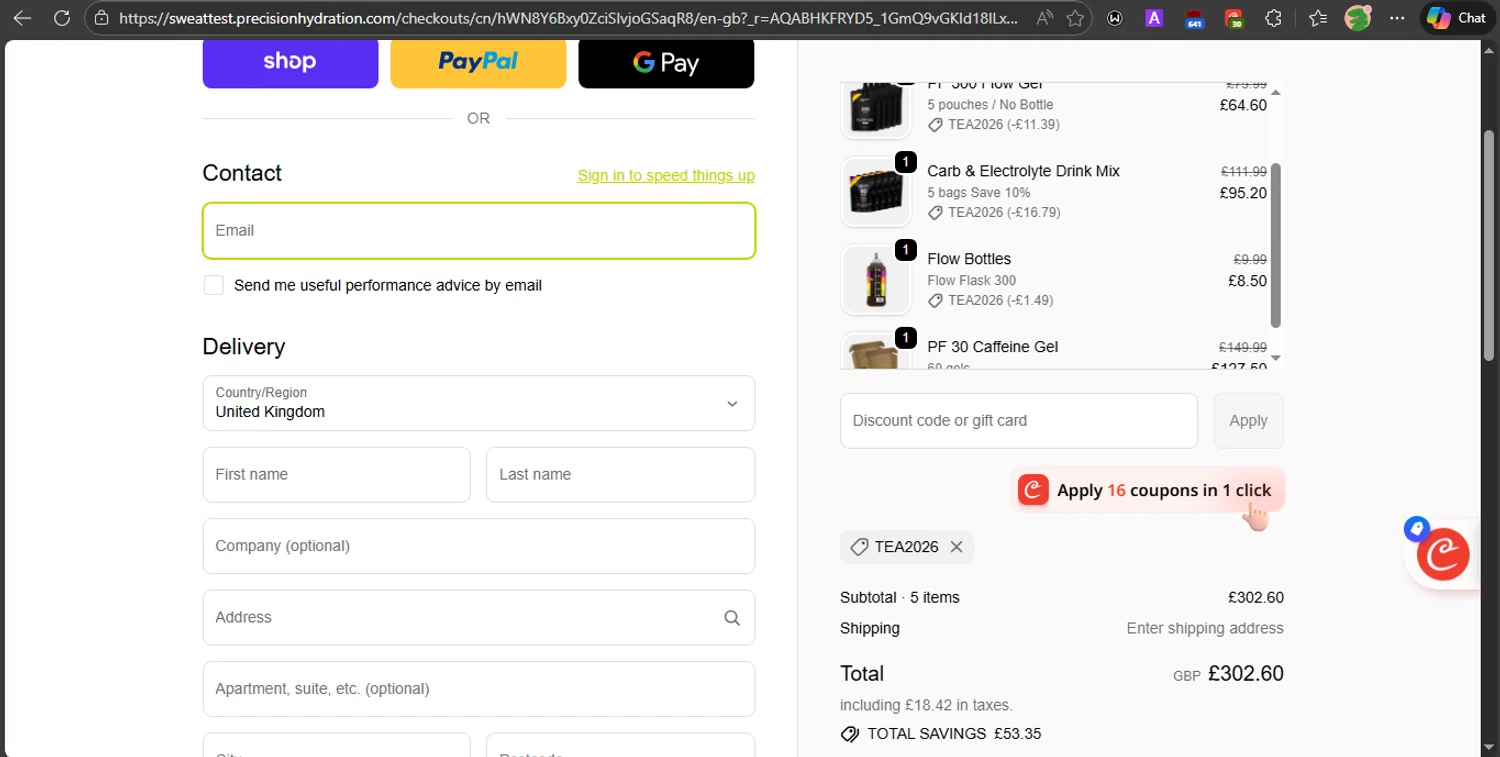
Task: Click the Total £302.60 amount
Action: tap(1245, 674)
